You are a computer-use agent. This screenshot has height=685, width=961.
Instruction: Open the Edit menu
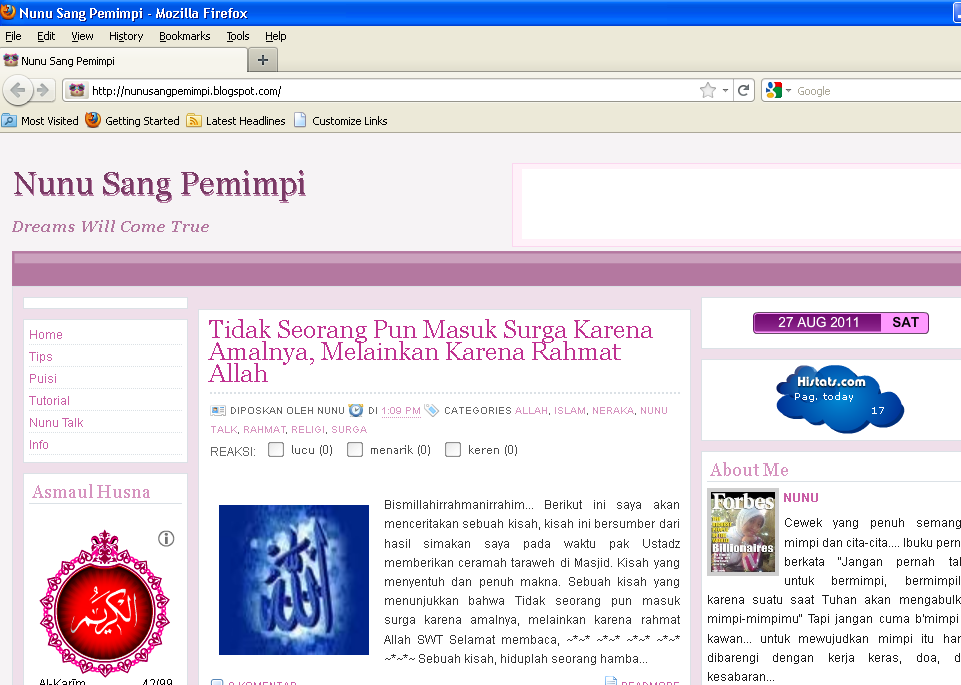click(x=46, y=36)
